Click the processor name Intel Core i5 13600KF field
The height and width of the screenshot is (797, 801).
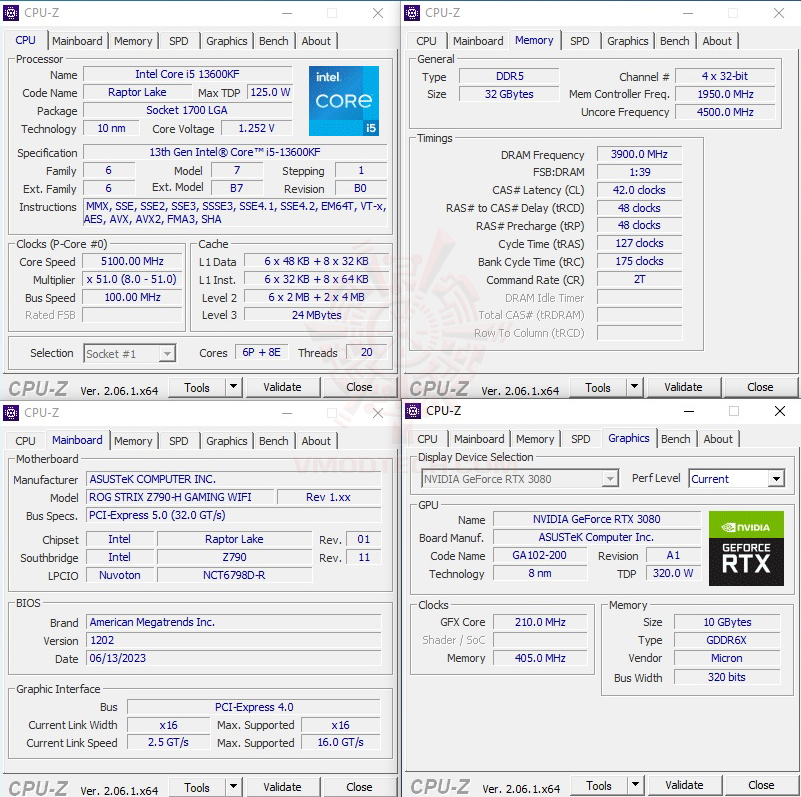pos(187,74)
